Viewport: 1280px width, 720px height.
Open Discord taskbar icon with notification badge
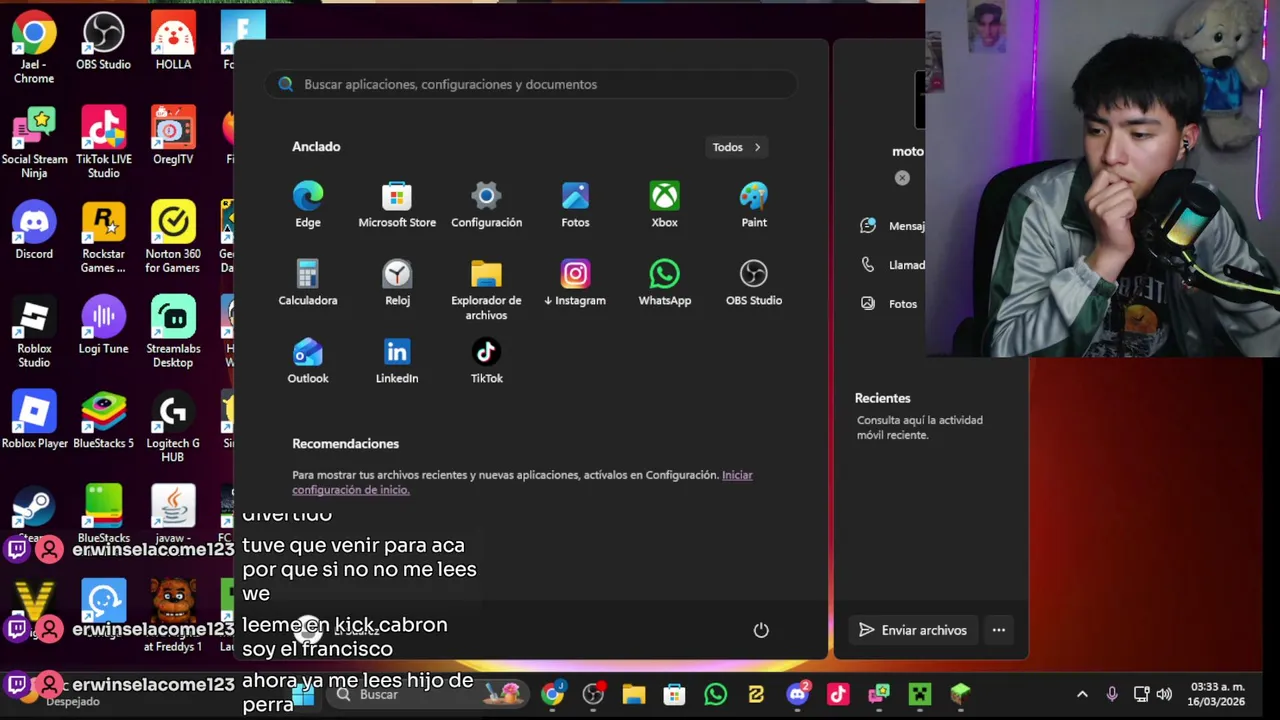(797, 694)
